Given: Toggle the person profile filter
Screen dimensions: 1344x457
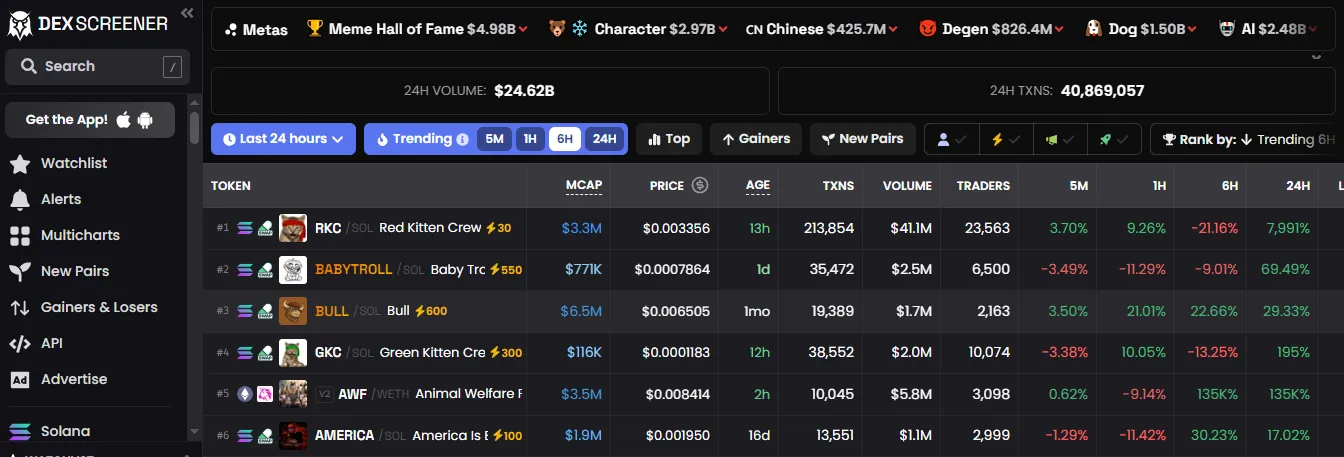Looking at the screenshot, I should [951, 140].
